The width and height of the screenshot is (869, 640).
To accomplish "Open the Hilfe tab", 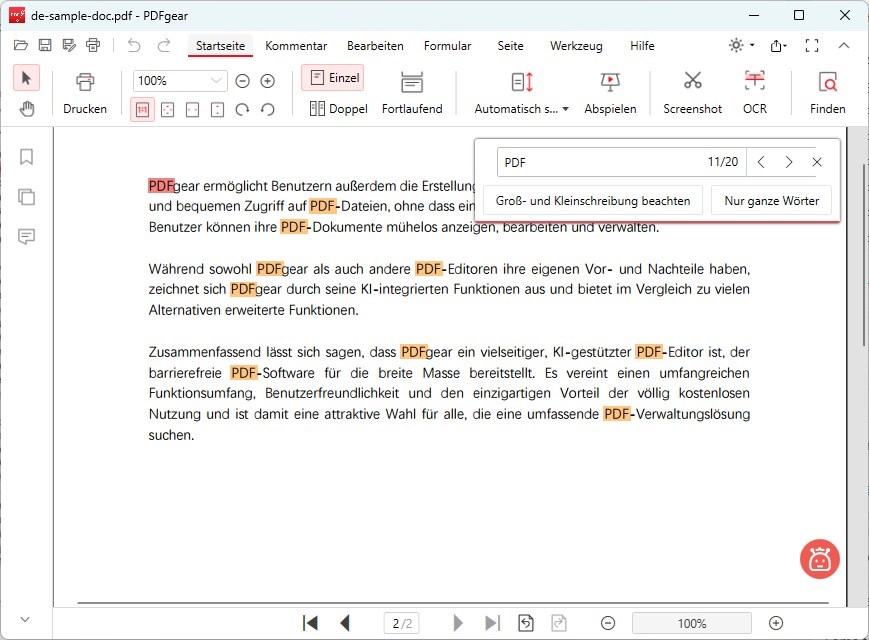I will coord(642,45).
